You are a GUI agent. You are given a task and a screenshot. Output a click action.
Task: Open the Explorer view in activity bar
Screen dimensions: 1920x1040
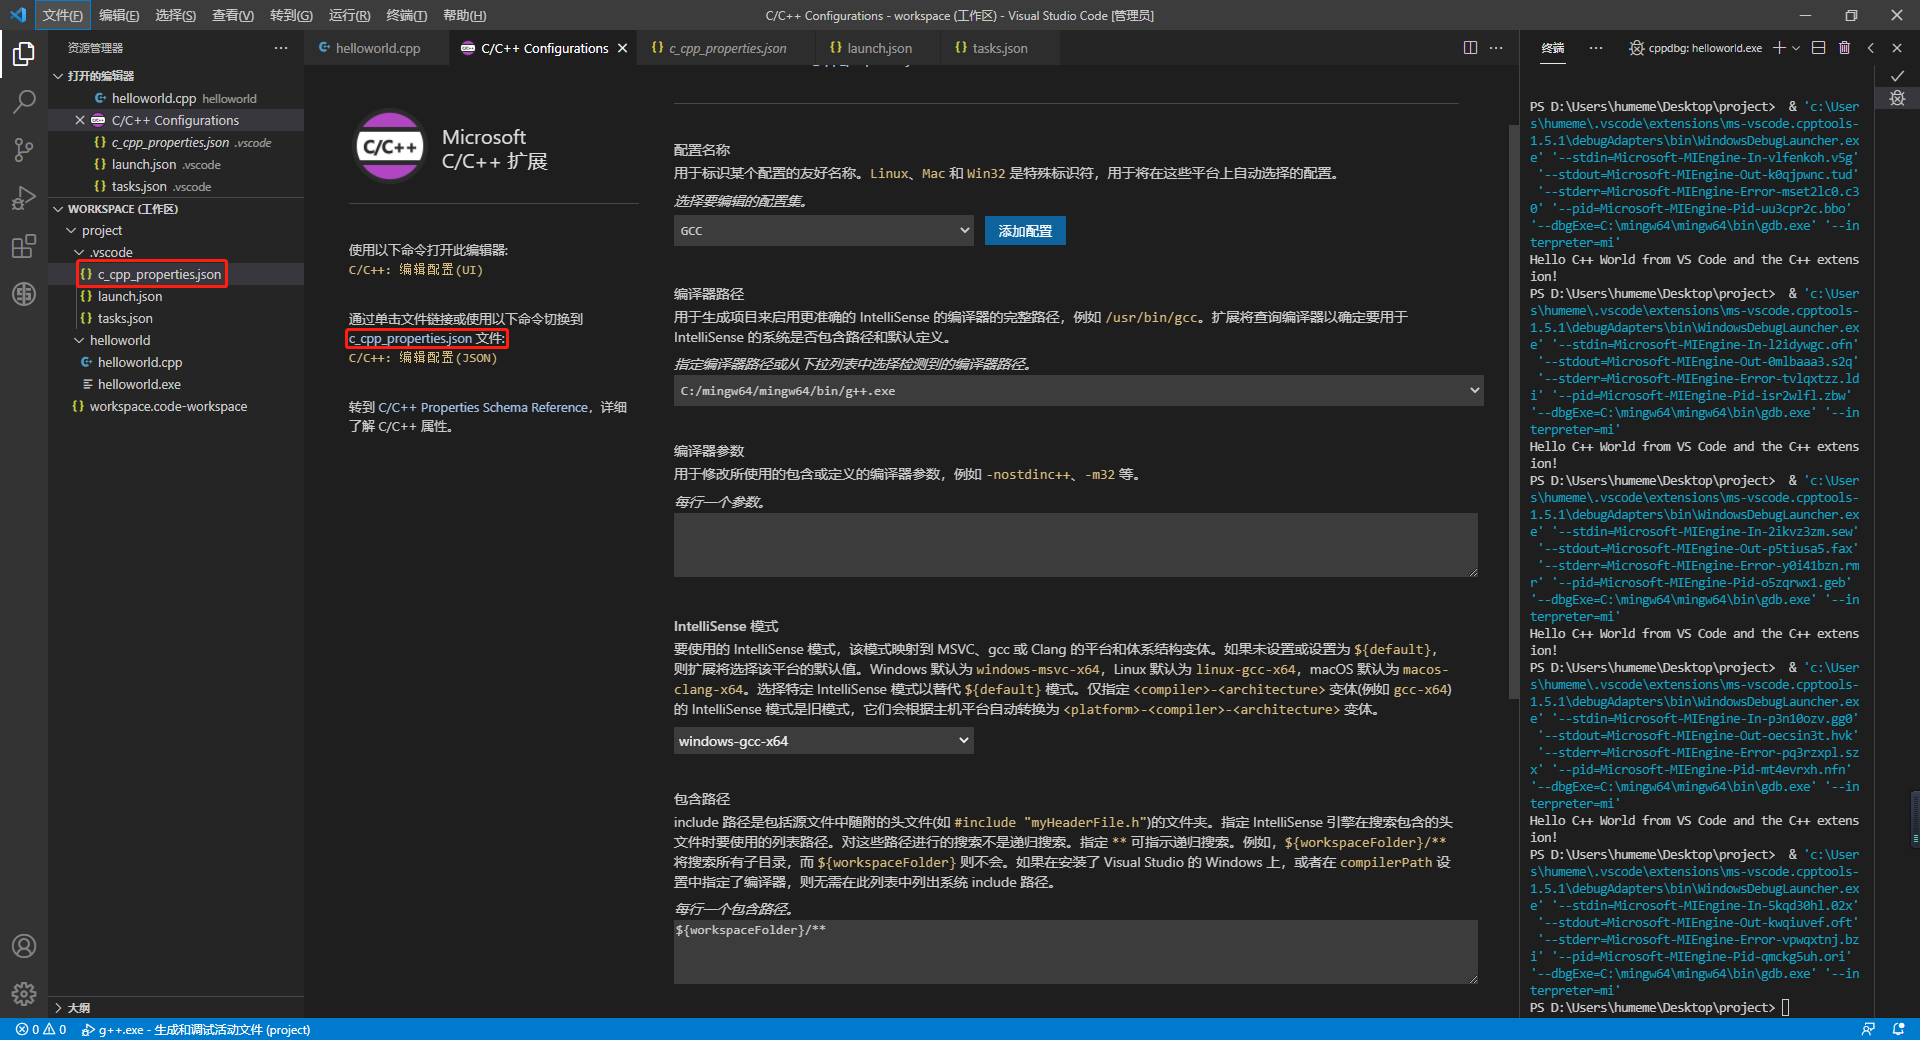click(24, 54)
